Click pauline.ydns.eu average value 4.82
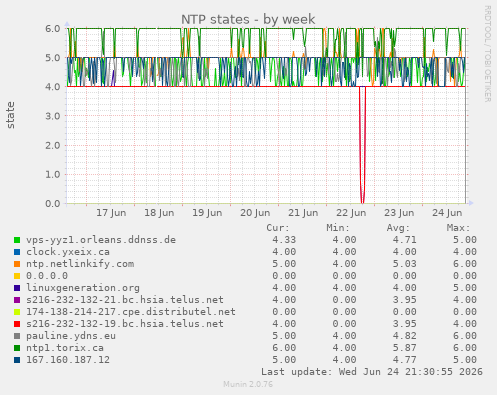The height and width of the screenshot is (395, 497). click(404, 336)
